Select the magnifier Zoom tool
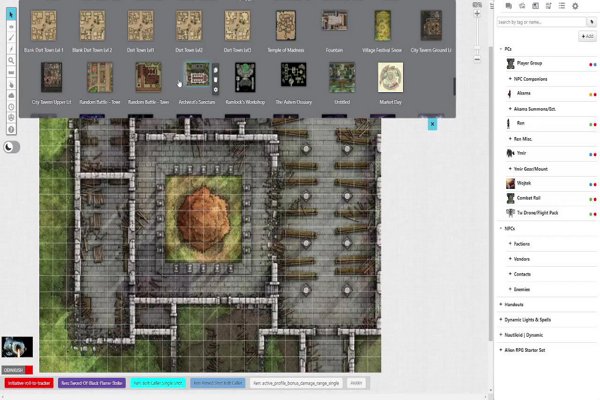This screenshot has height=400, width=600. [11, 60]
